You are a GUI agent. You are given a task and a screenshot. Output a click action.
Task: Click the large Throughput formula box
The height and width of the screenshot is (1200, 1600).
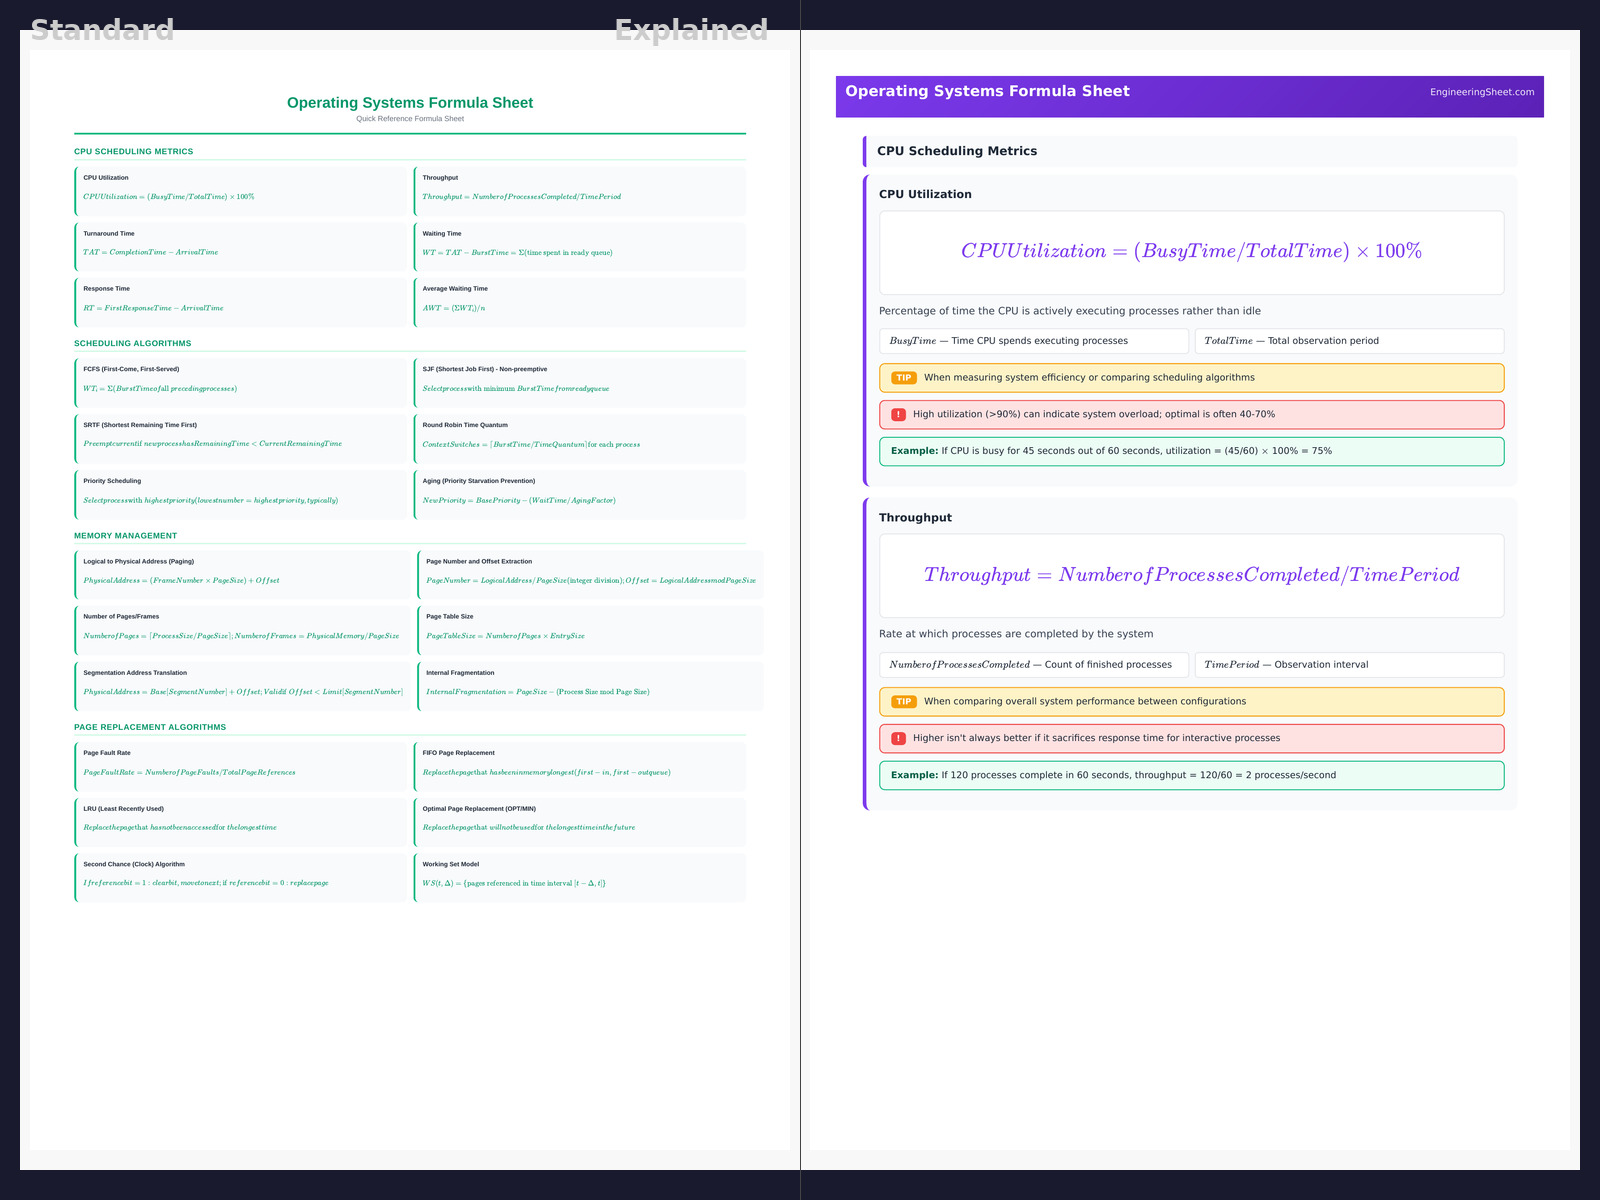[x=1190, y=575]
